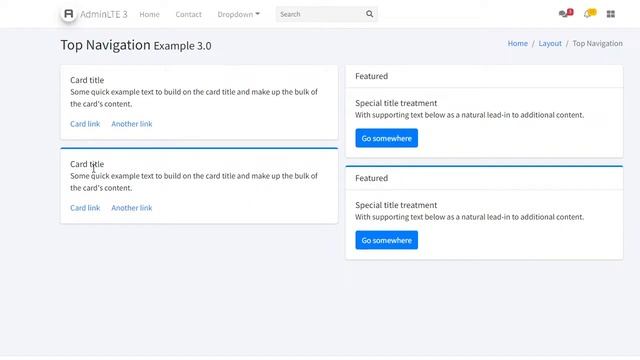
Task: Follow the Layout breadcrumb link
Action: pos(550,43)
